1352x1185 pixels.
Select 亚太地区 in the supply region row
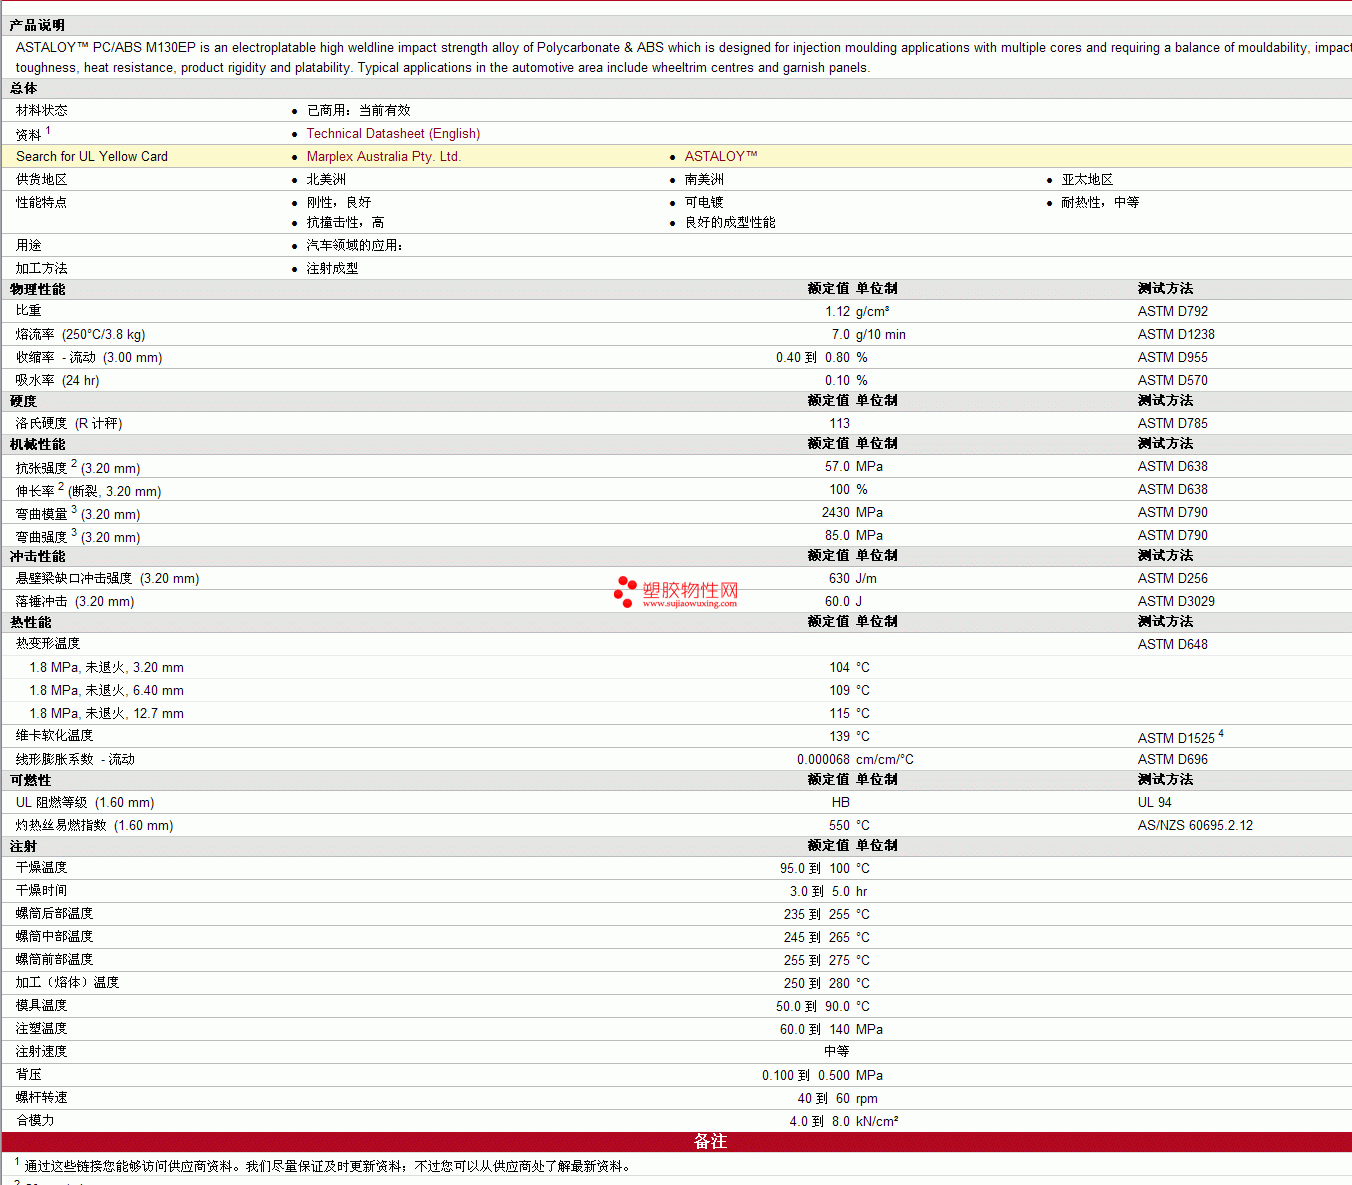(x=1087, y=179)
